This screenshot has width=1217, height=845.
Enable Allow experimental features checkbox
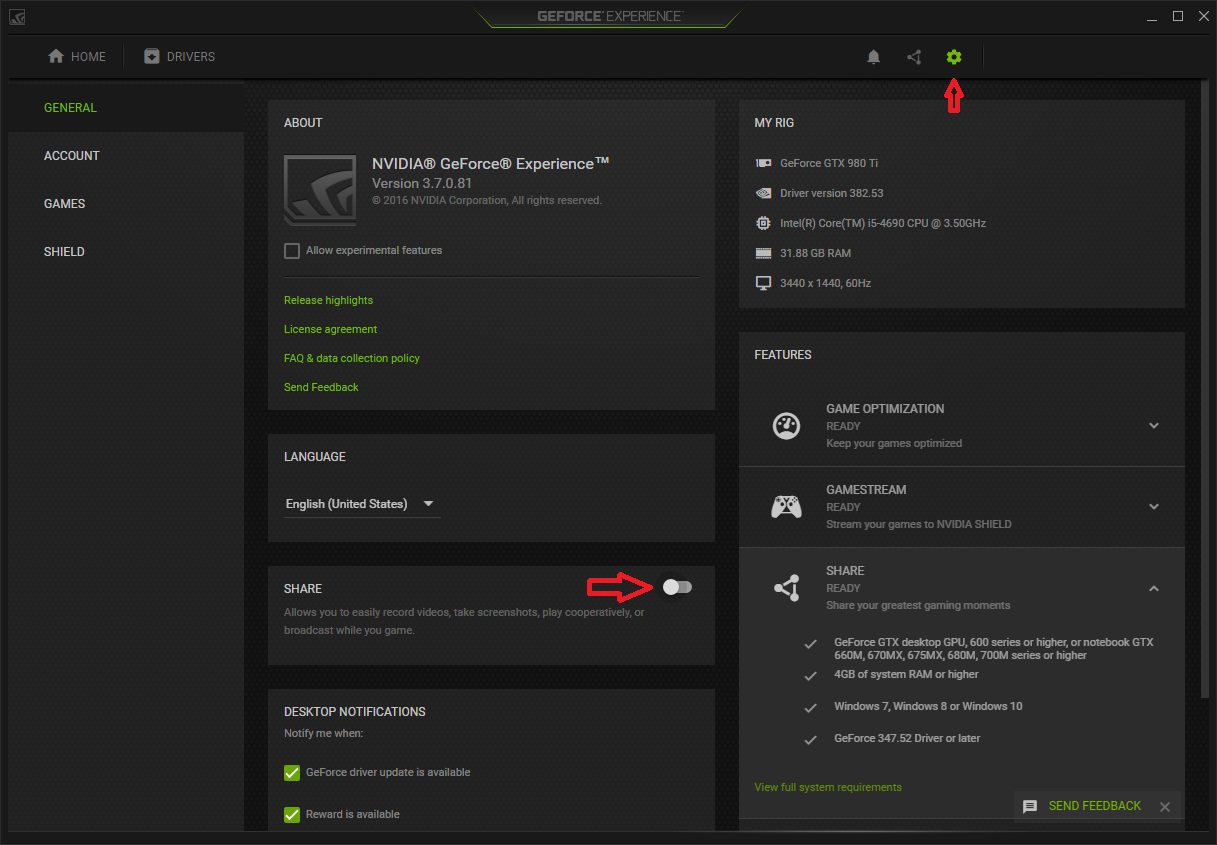pyautogui.click(x=292, y=251)
